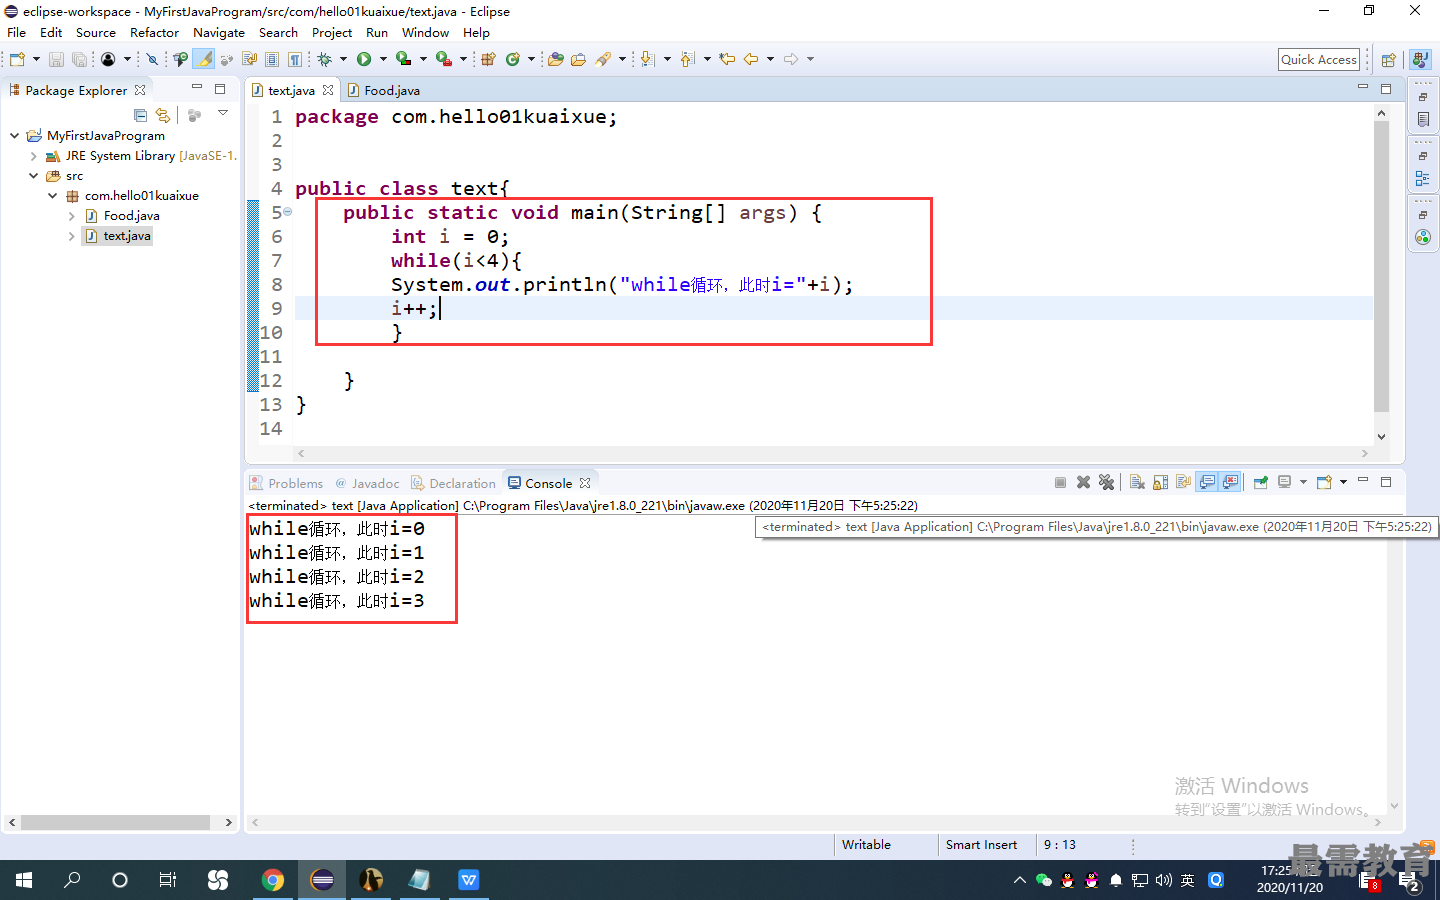The height and width of the screenshot is (900, 1440).
Task: Switch to the Declaration tab
Action: [x=454, y=483]
